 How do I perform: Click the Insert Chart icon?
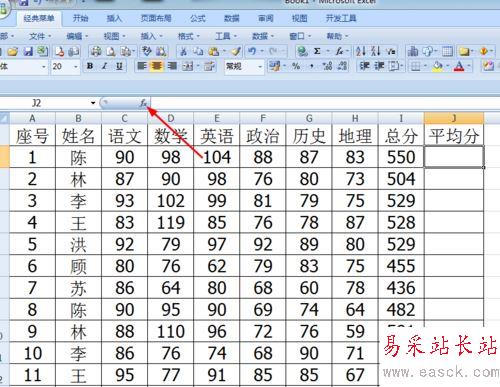413,51
